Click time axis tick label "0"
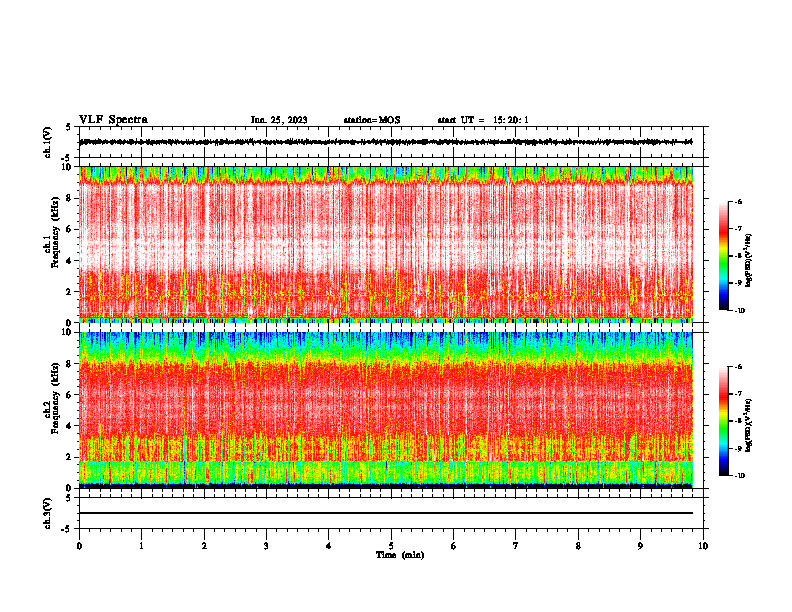This screenshot has height=612, width=792. pyautogui.click(x=79, y=546)
